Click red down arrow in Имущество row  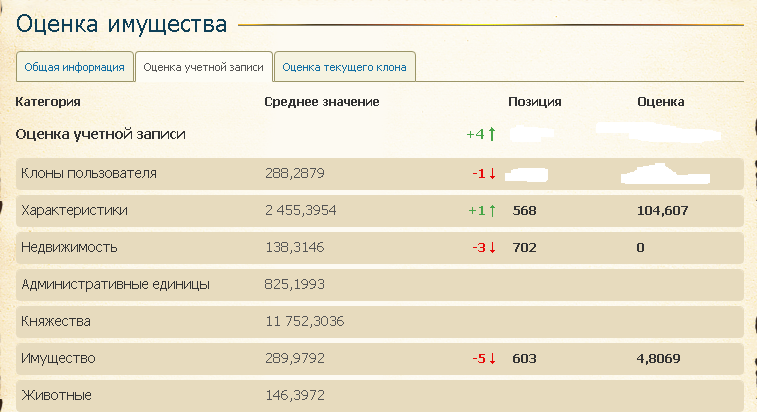coord(492,358)
